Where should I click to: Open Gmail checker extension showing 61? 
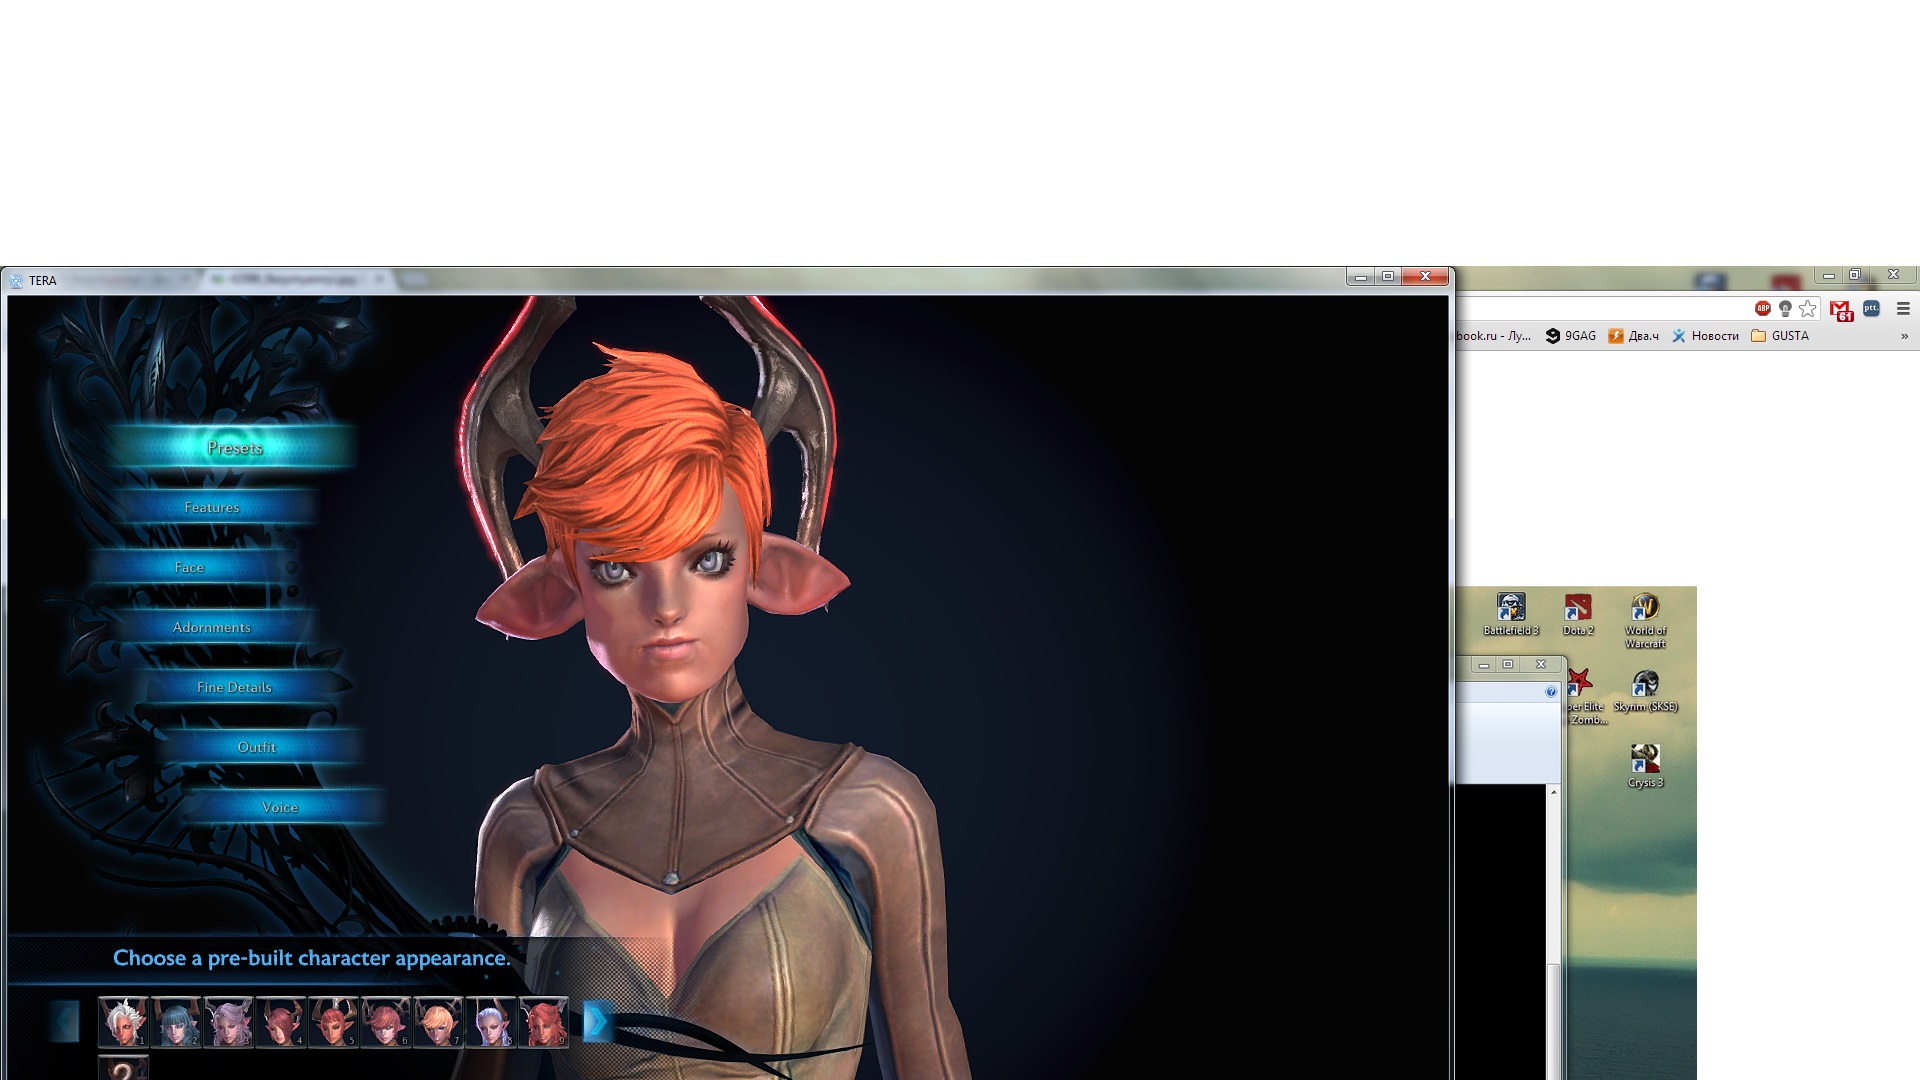(x=1842, y=310)
